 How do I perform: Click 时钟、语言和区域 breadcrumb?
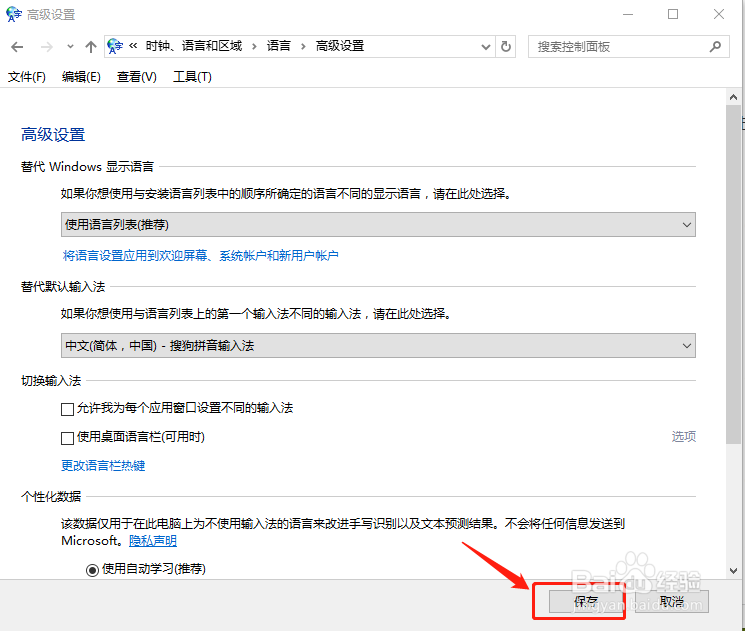(x=194, y=46)
